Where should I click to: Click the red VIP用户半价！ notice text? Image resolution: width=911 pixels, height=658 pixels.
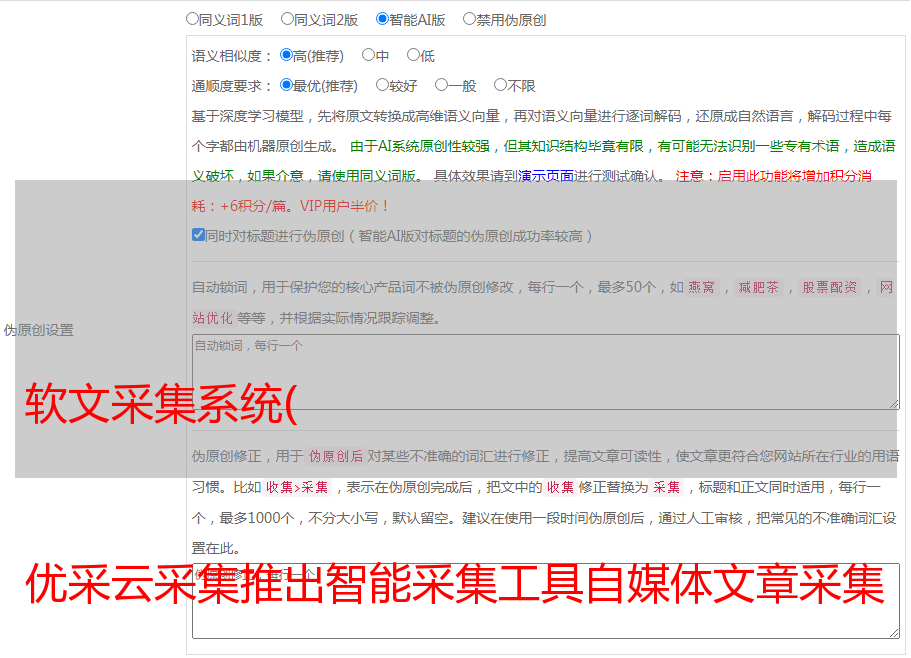[345, 206]
